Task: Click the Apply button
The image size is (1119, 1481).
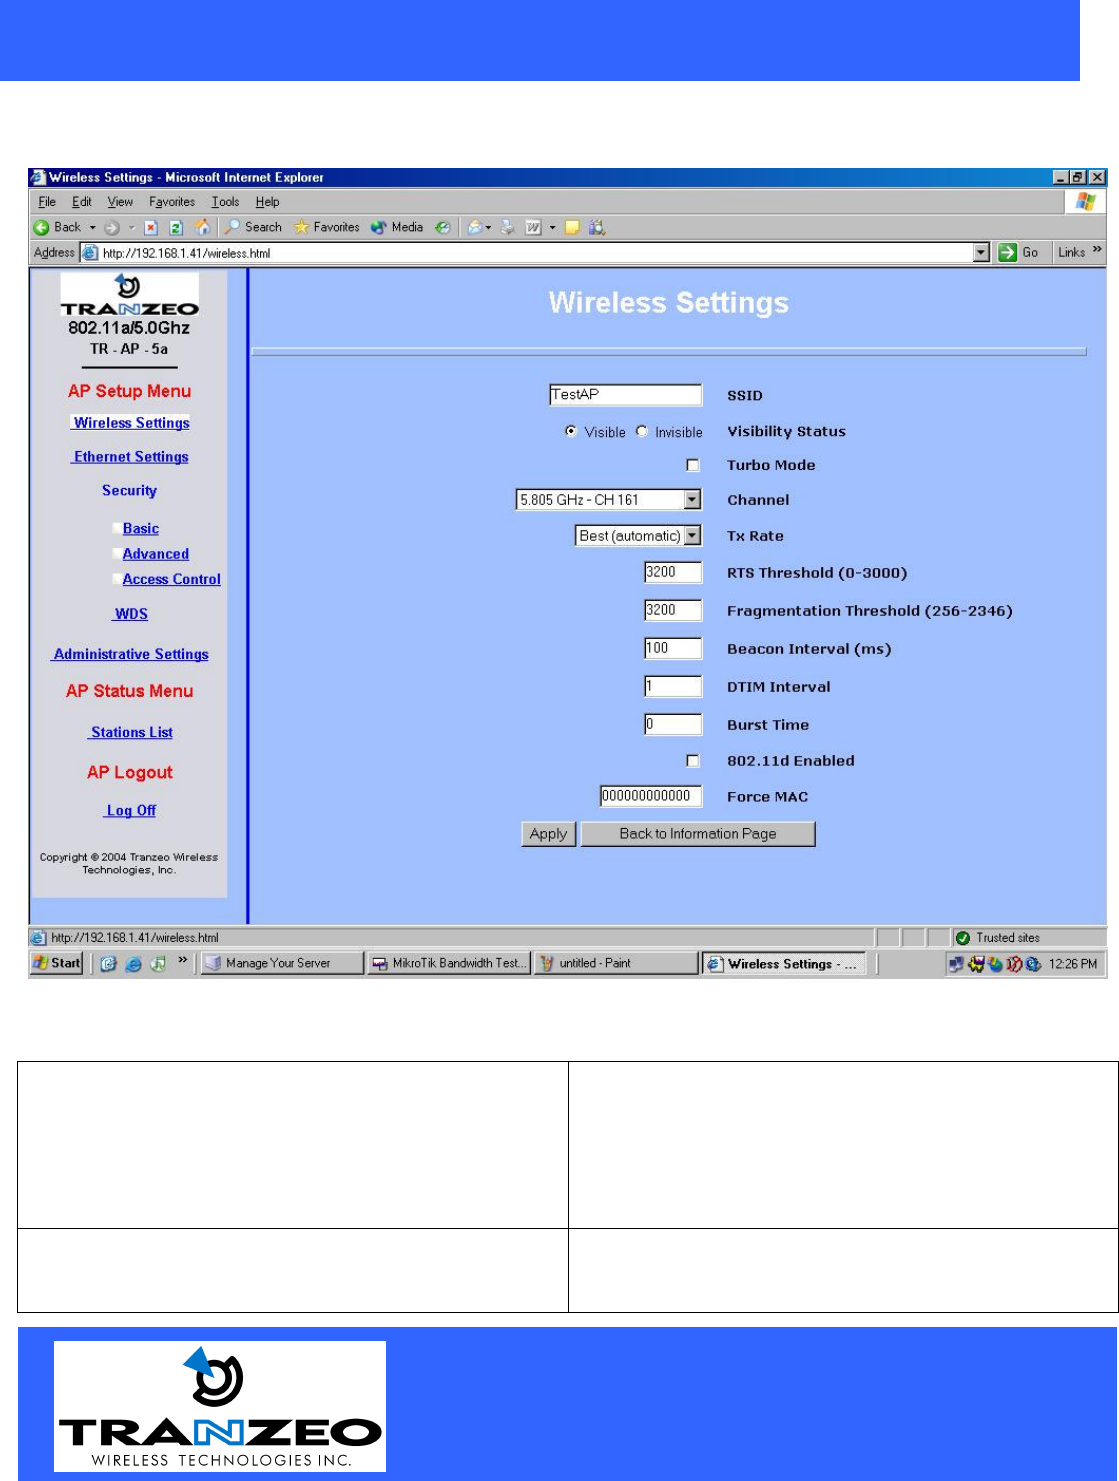Action: pyautogui.click(x=548, y=834)
